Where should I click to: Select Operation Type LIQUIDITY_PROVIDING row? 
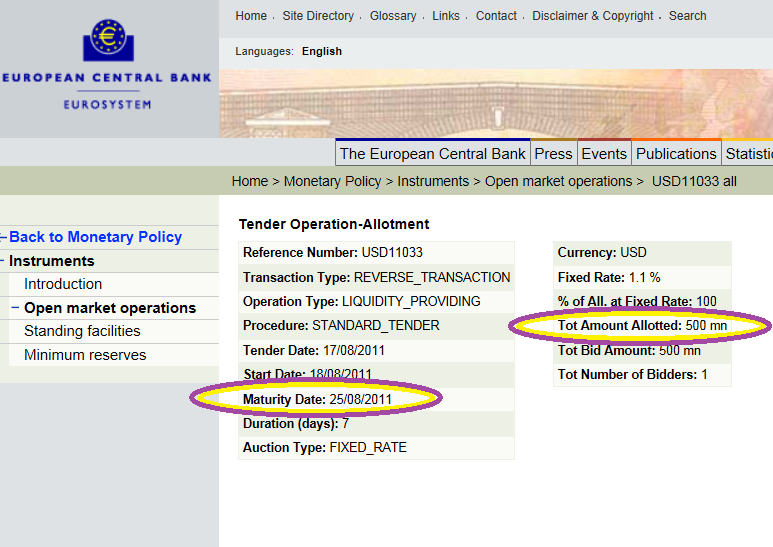[x=376, y=302]
